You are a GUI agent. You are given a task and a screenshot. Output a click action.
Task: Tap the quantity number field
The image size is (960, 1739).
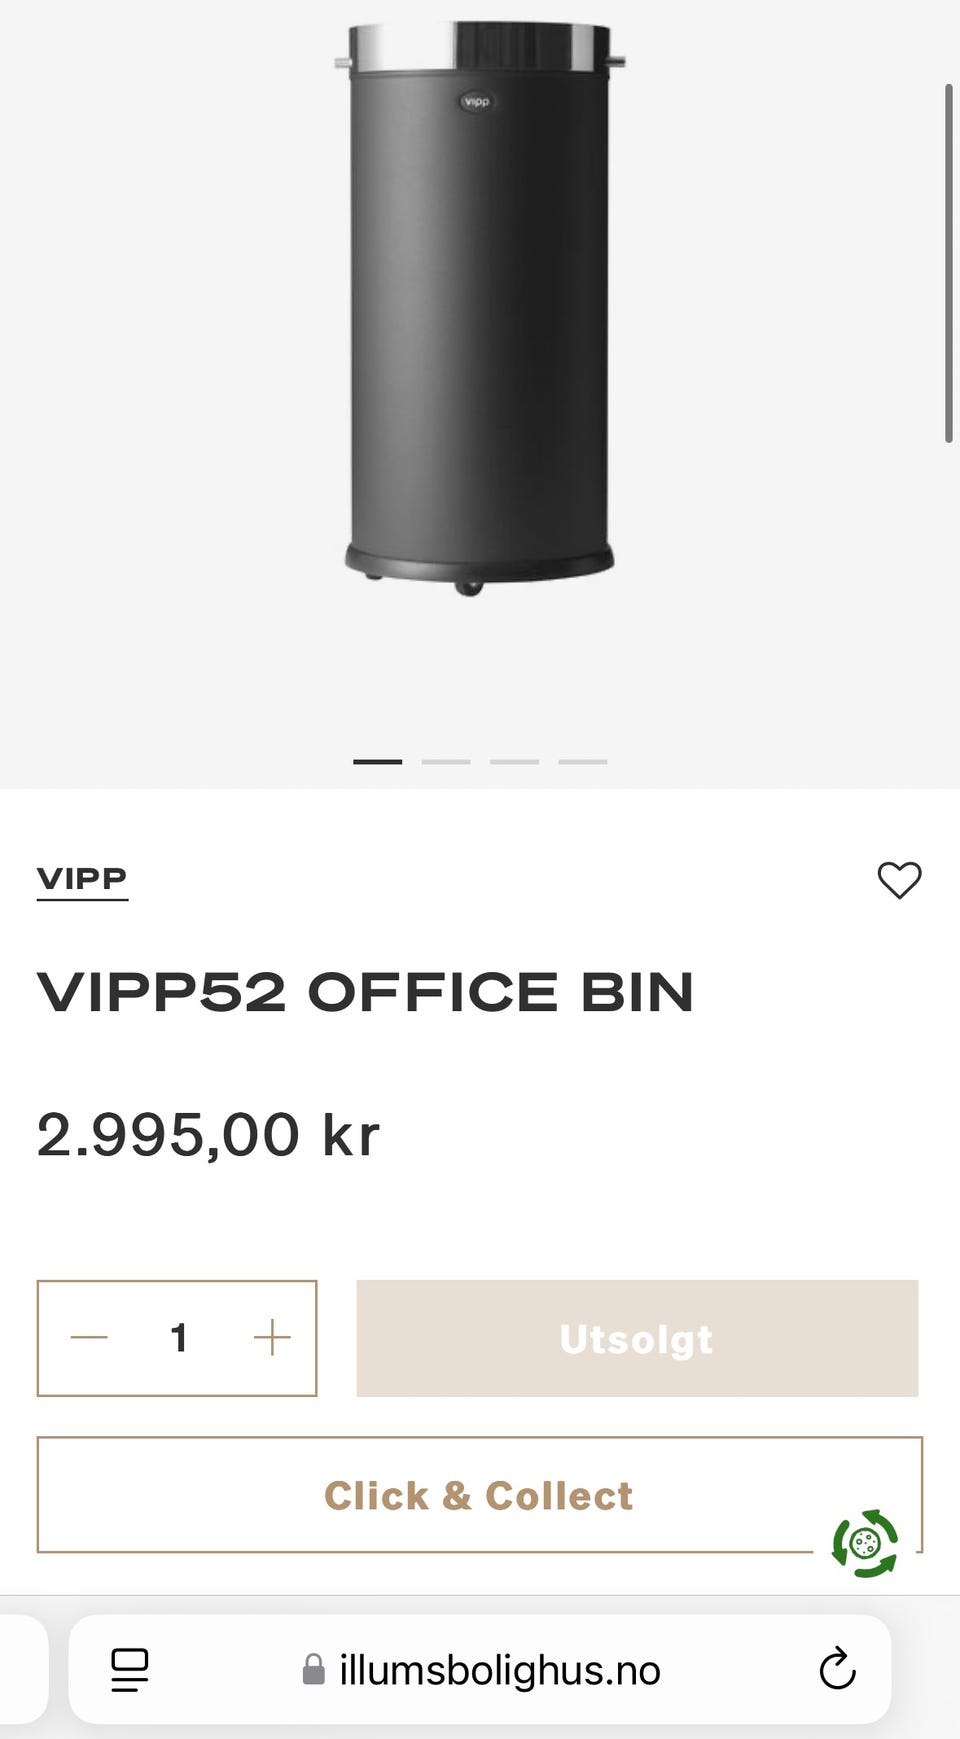point(179,1338)
